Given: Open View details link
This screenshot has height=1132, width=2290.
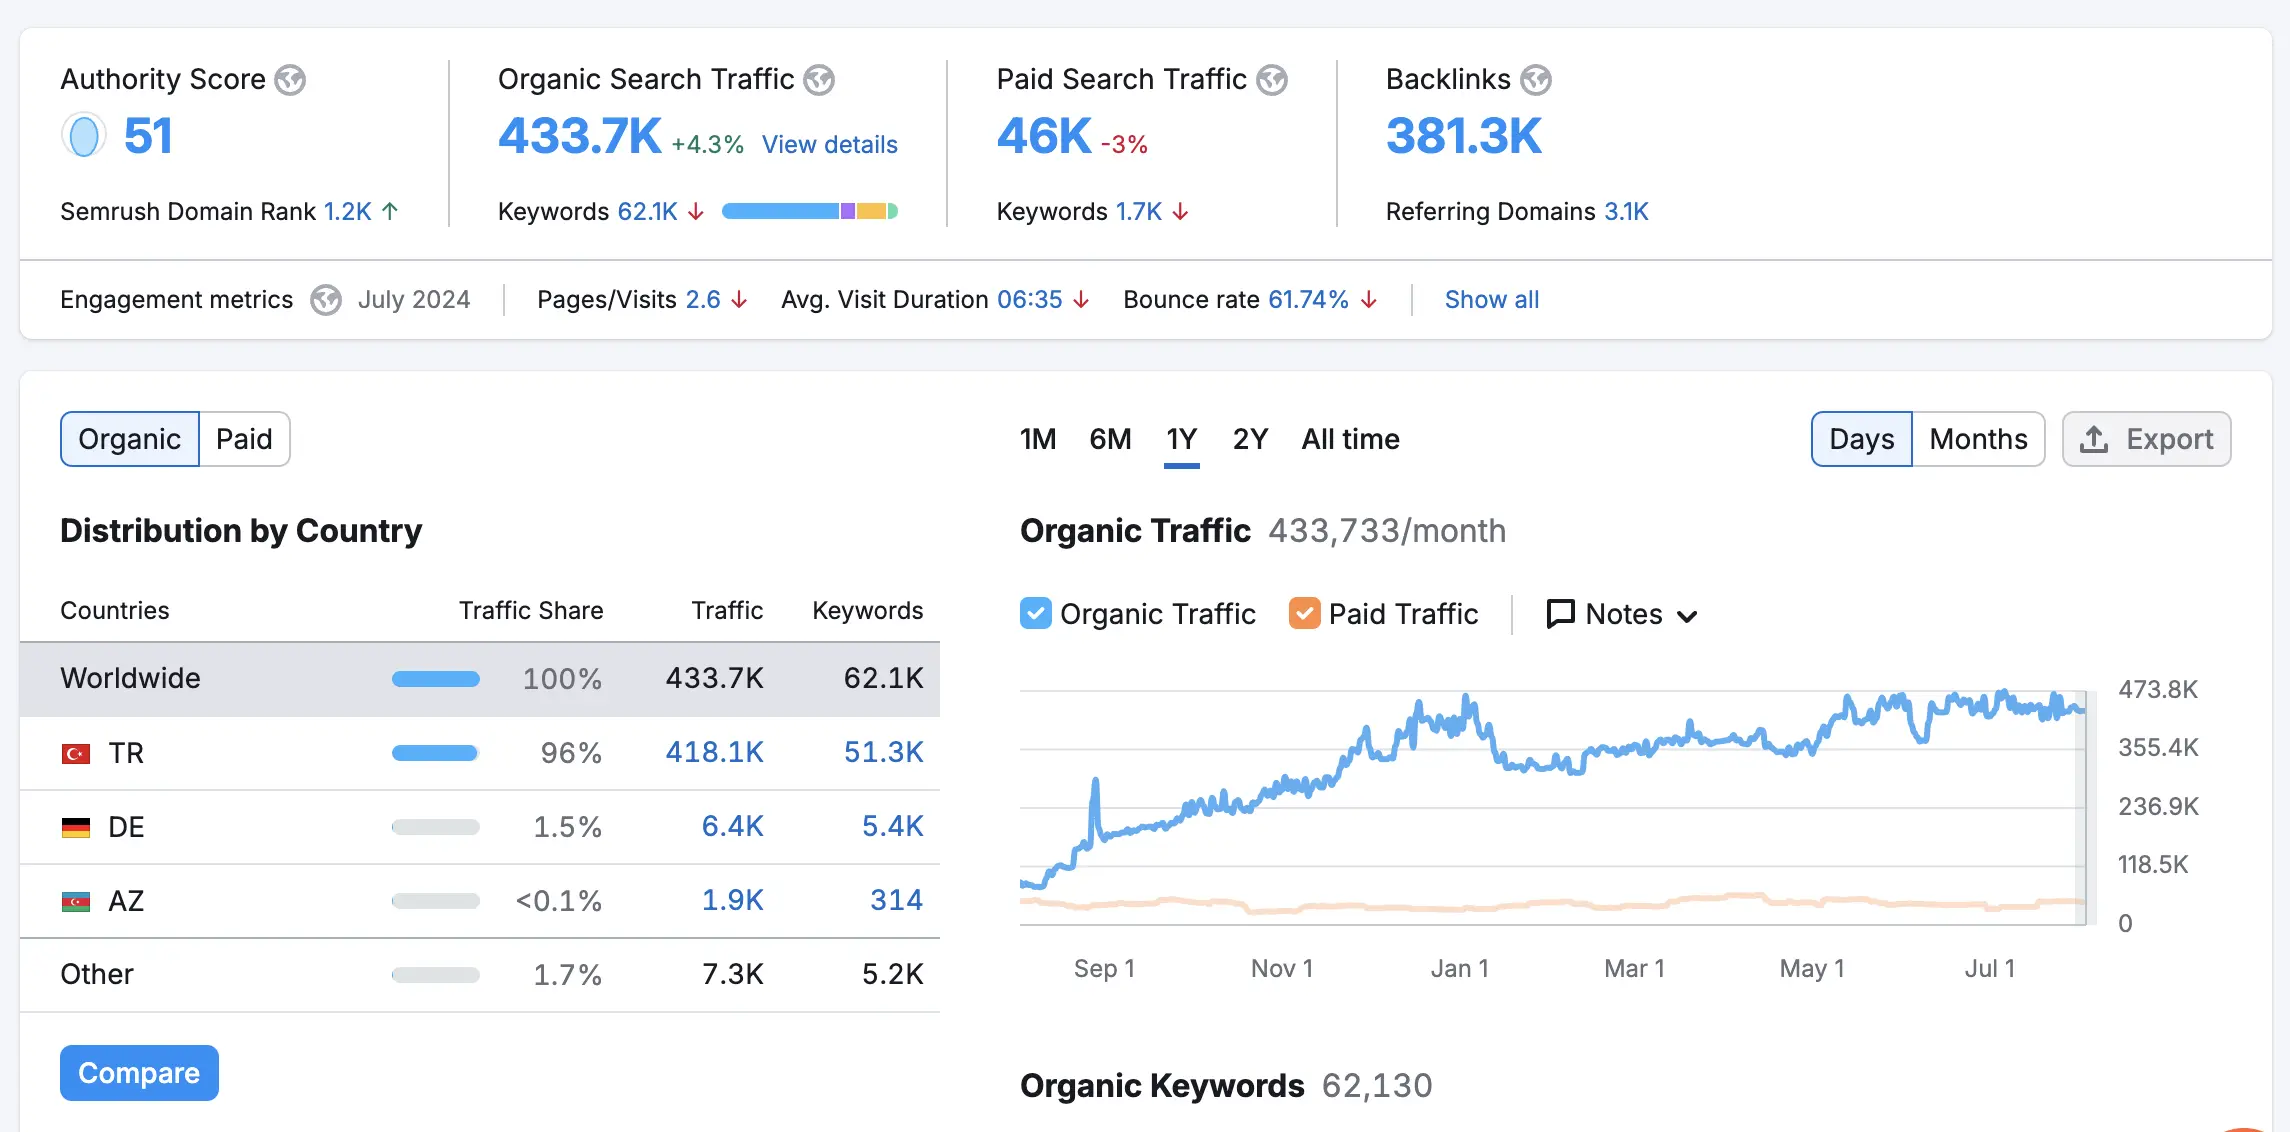Looking at the screenshot, I should 830,145.
